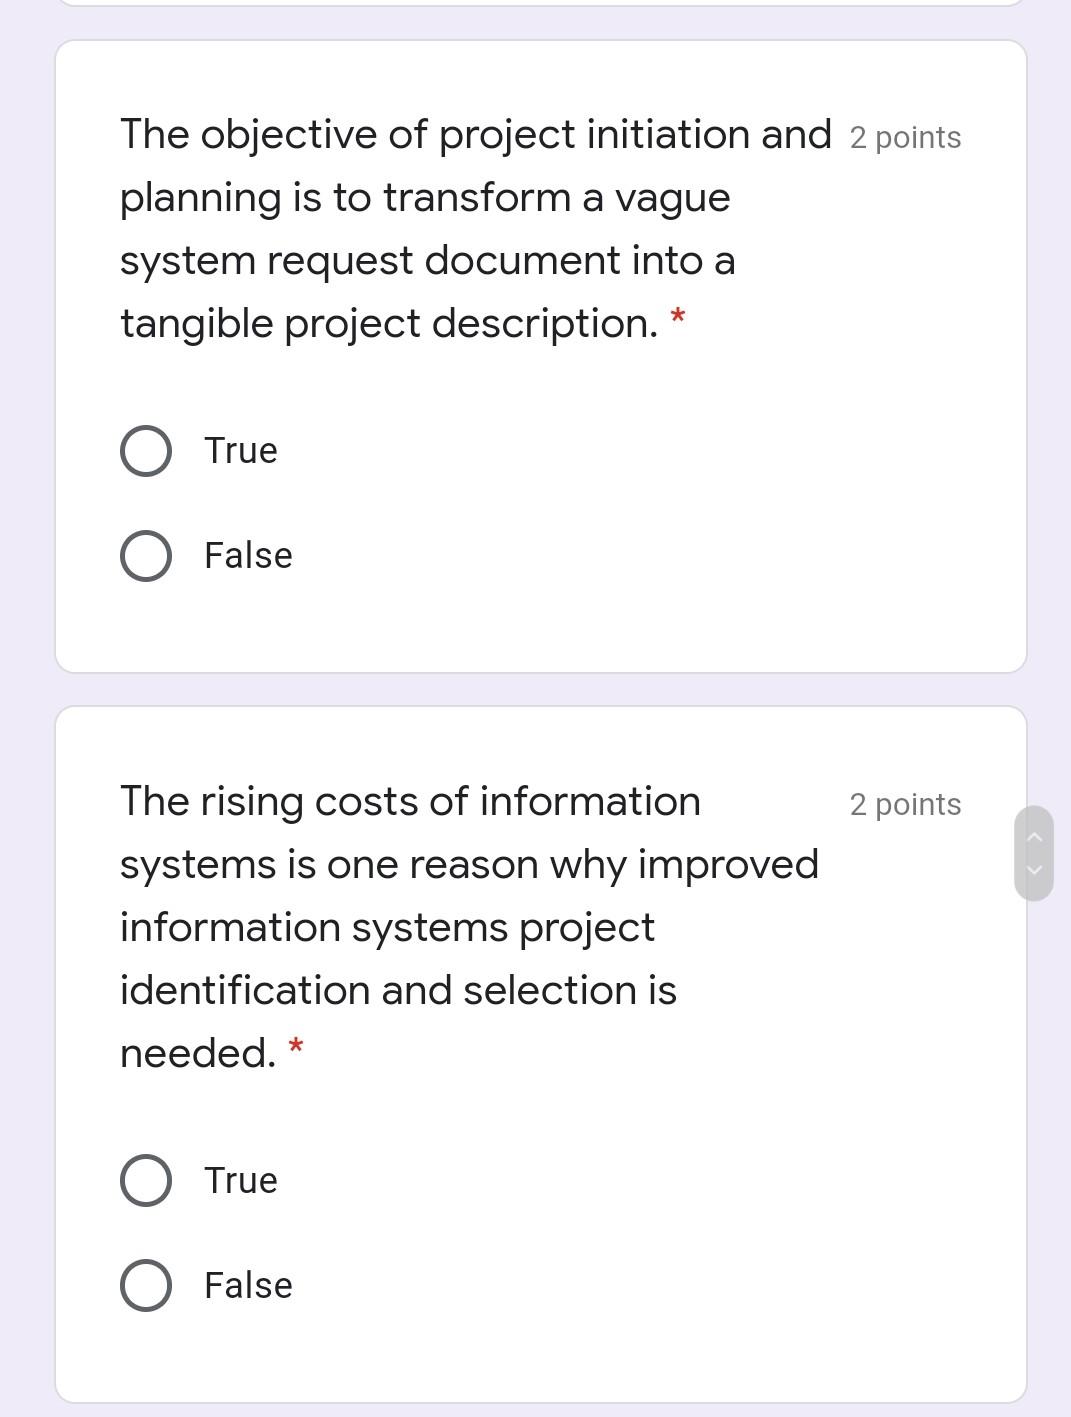Click the 2 points label on the first question
The width and height of the screenshot is (1071, 1417).
pyautogui.click(x=904, y=138)
